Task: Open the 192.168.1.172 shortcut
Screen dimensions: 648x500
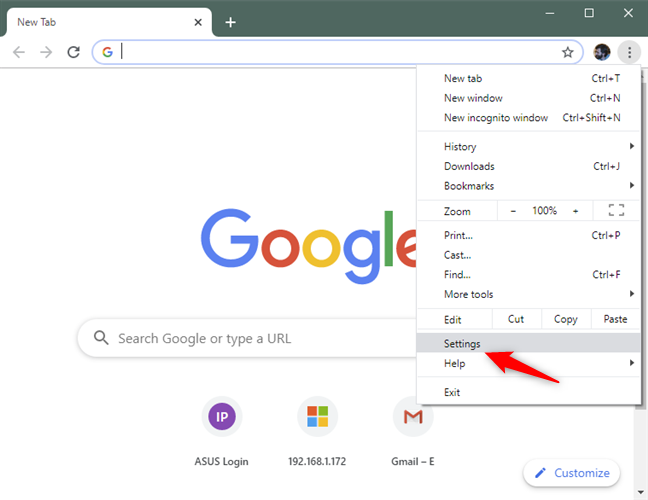Action: (x=317, y=432)
